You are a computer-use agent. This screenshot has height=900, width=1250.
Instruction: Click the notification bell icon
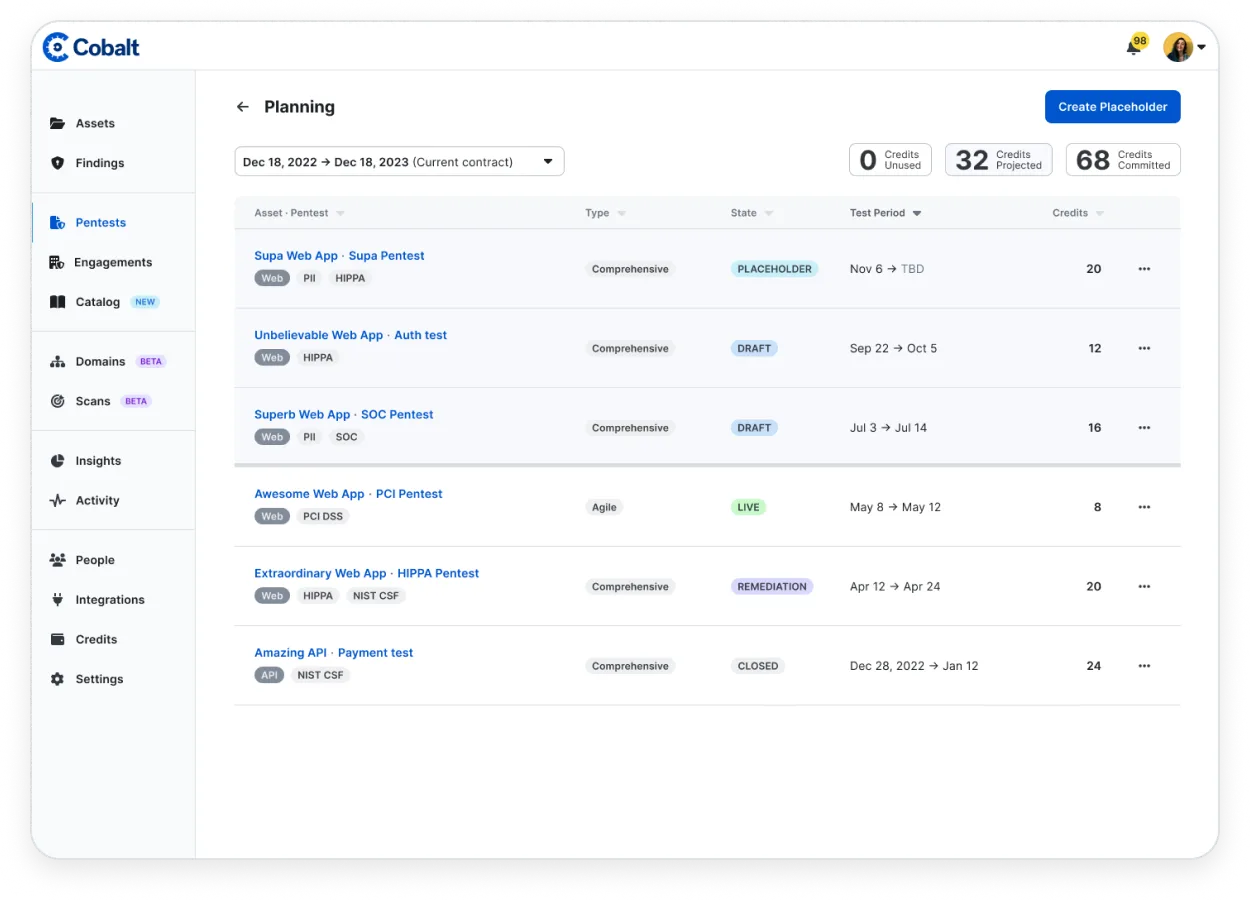point(1133,48)
